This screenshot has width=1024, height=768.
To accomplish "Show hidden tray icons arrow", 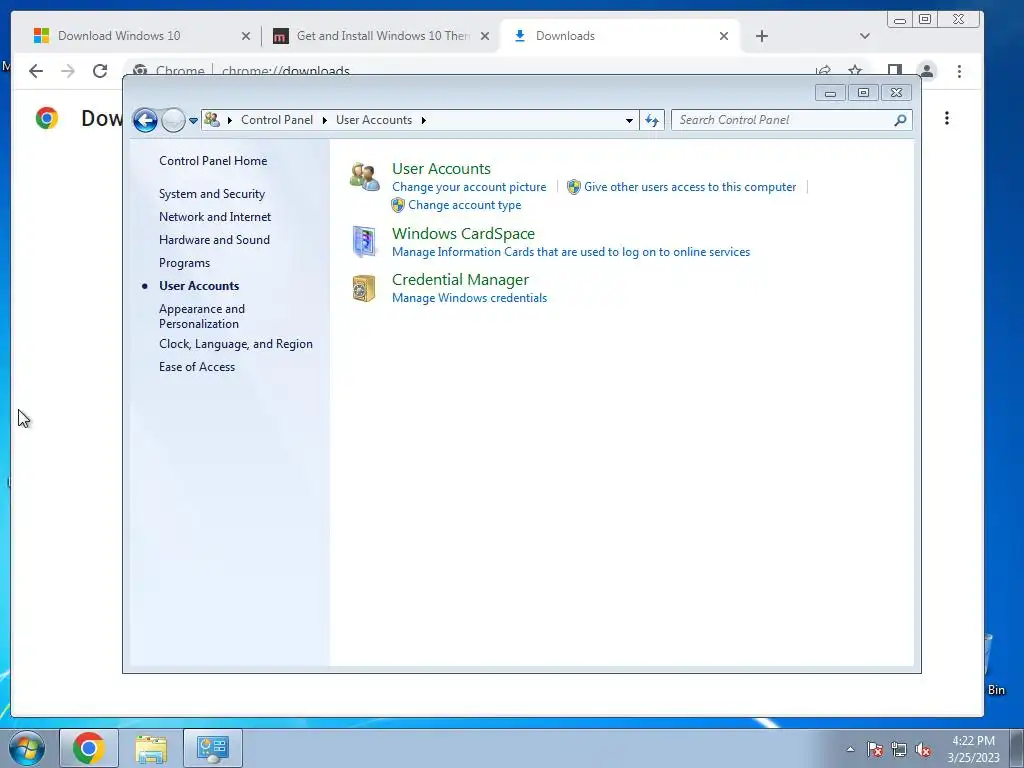I will tap(850, 749).
